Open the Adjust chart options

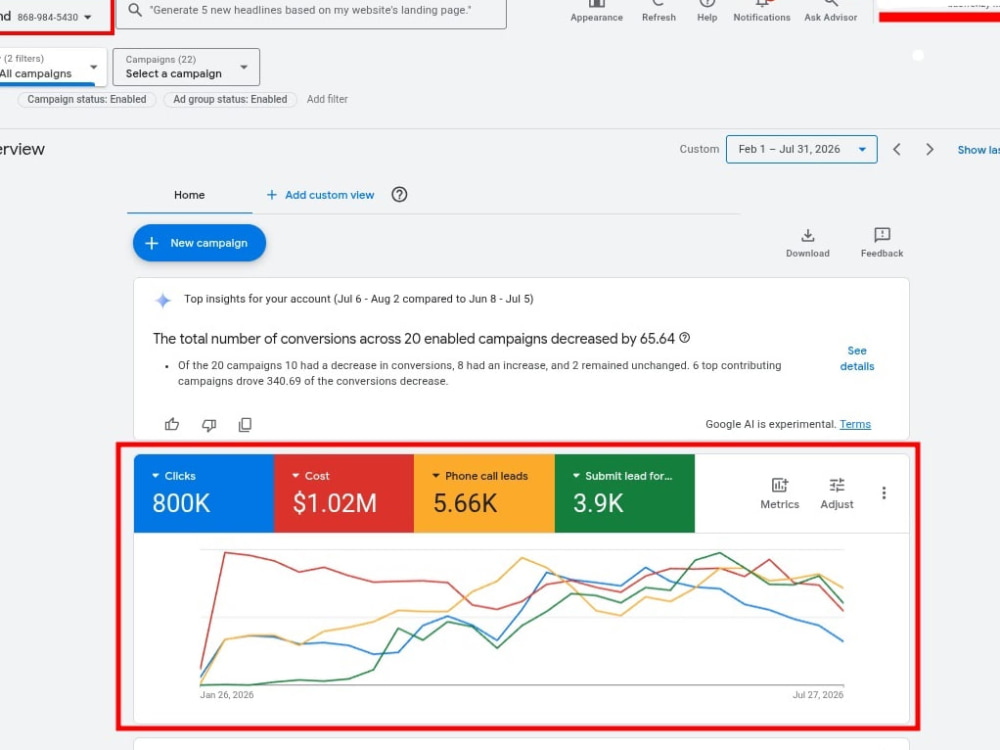pyautogui.click(x=837, y=493)
